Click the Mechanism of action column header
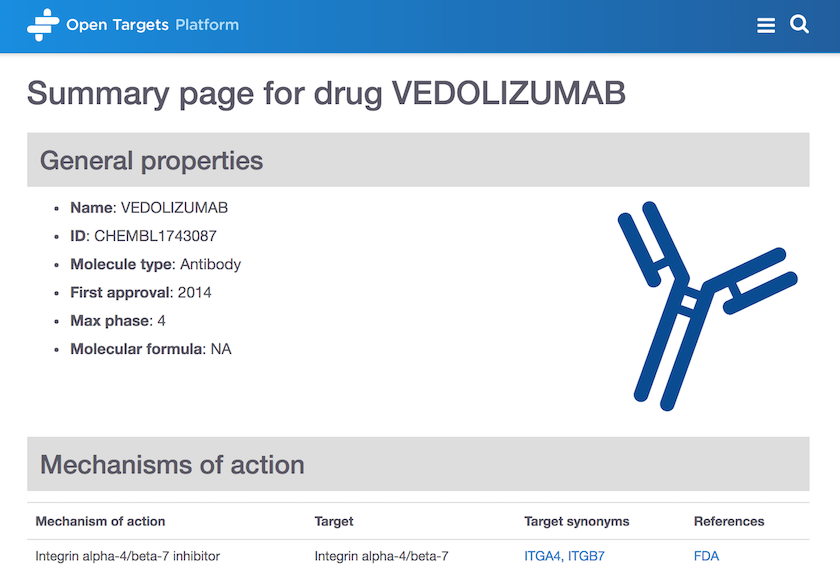The height and width of the screenshot is (578, 840). [100, 521]
